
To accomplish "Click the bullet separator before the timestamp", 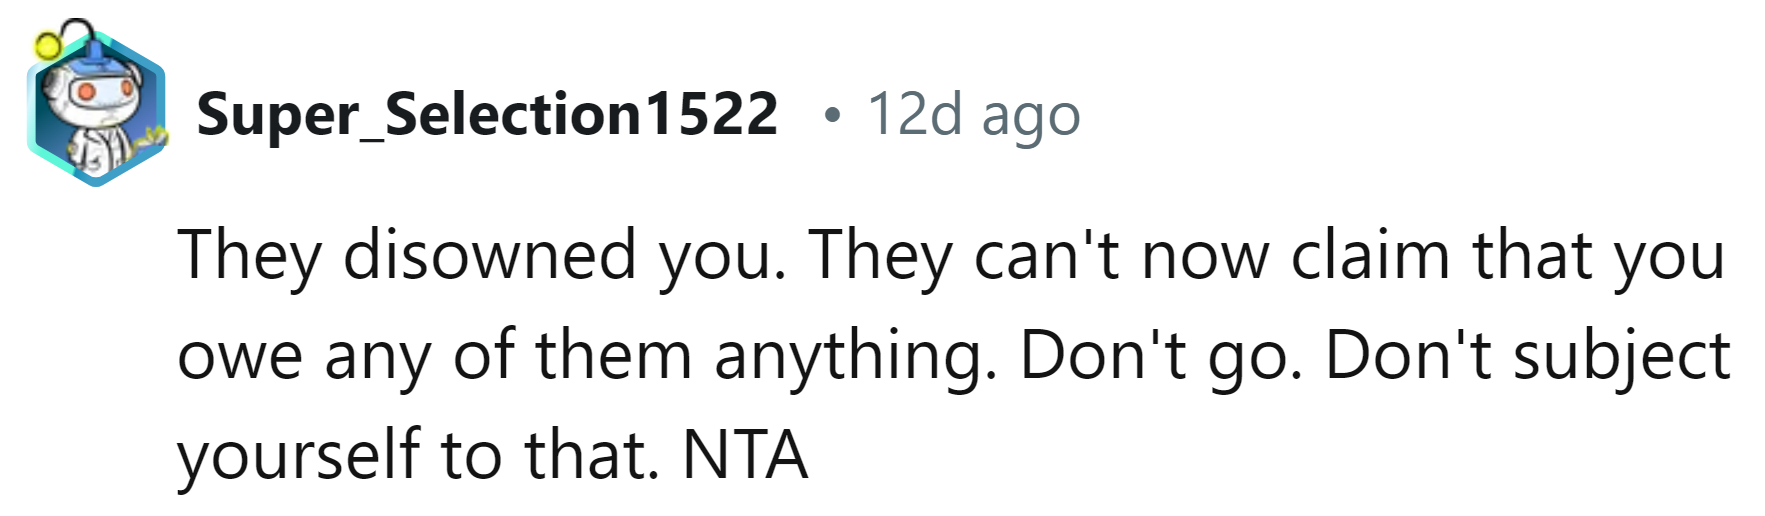I will [x=829, y=116].
